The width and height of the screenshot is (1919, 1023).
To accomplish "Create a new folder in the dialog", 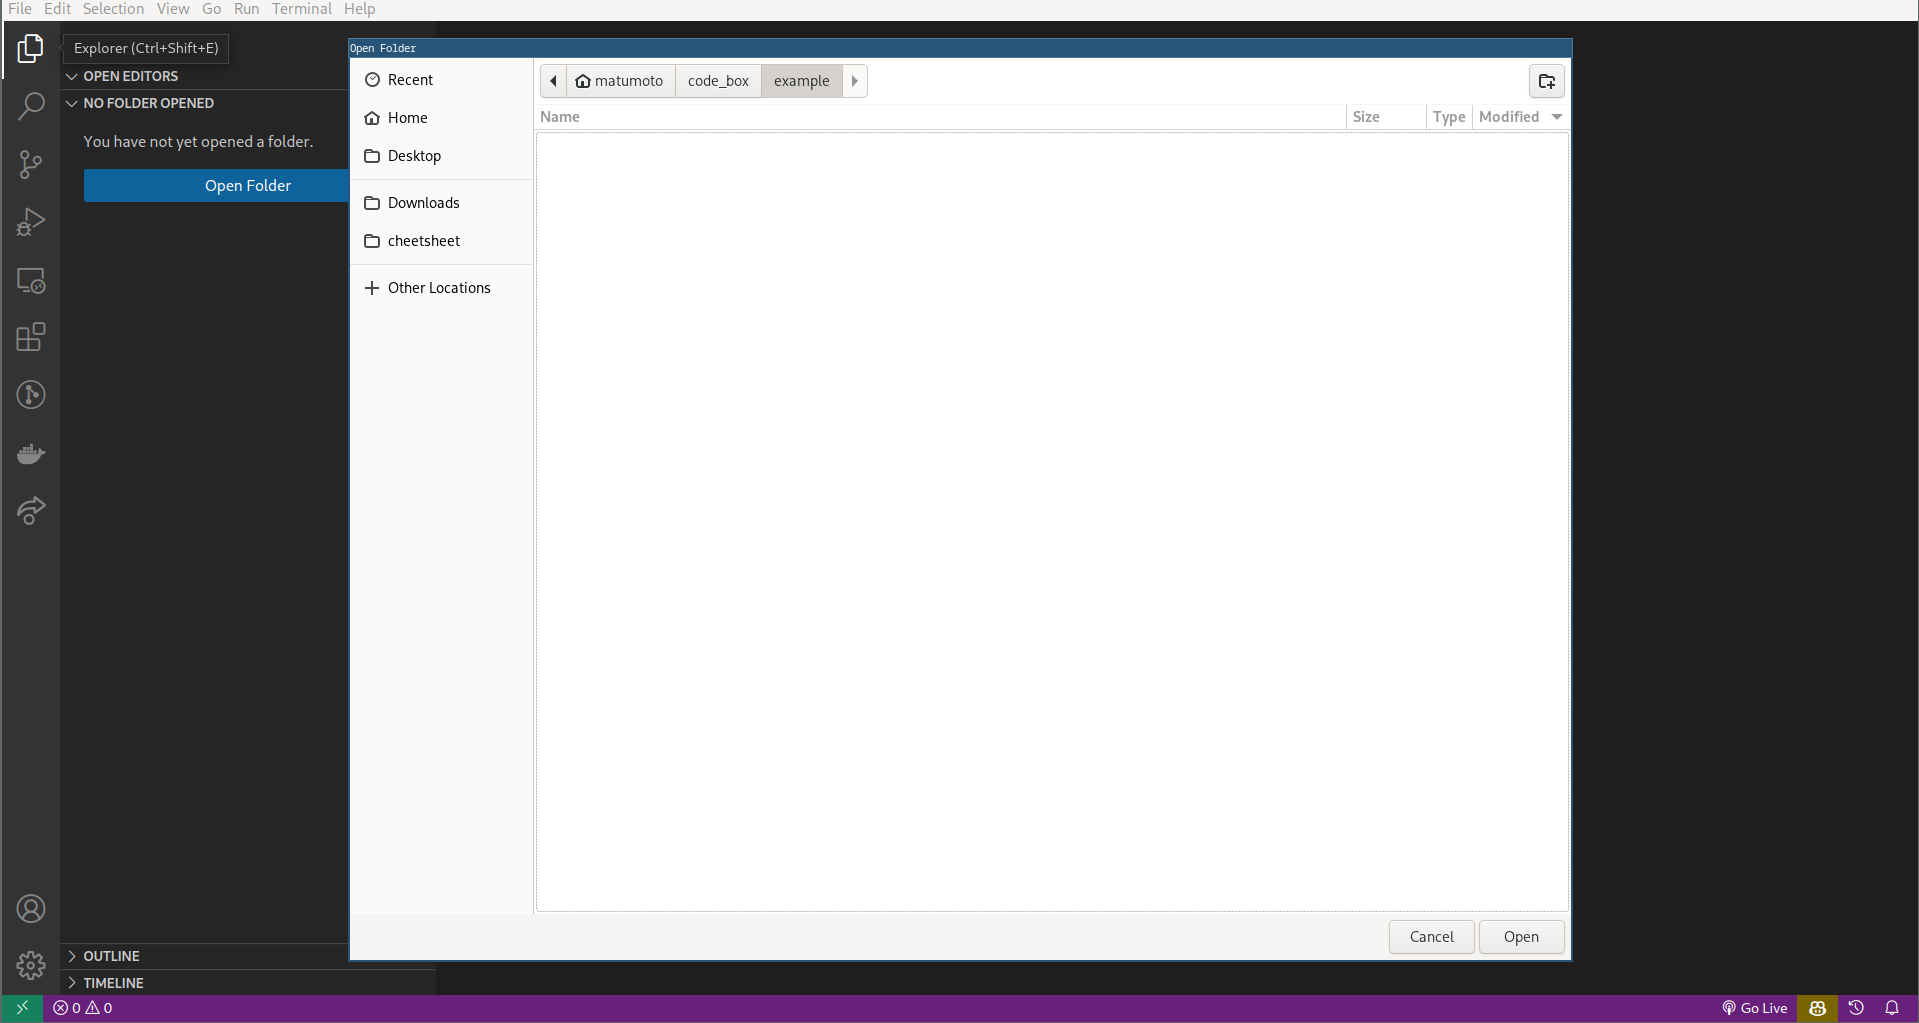I will point(1546,81).
